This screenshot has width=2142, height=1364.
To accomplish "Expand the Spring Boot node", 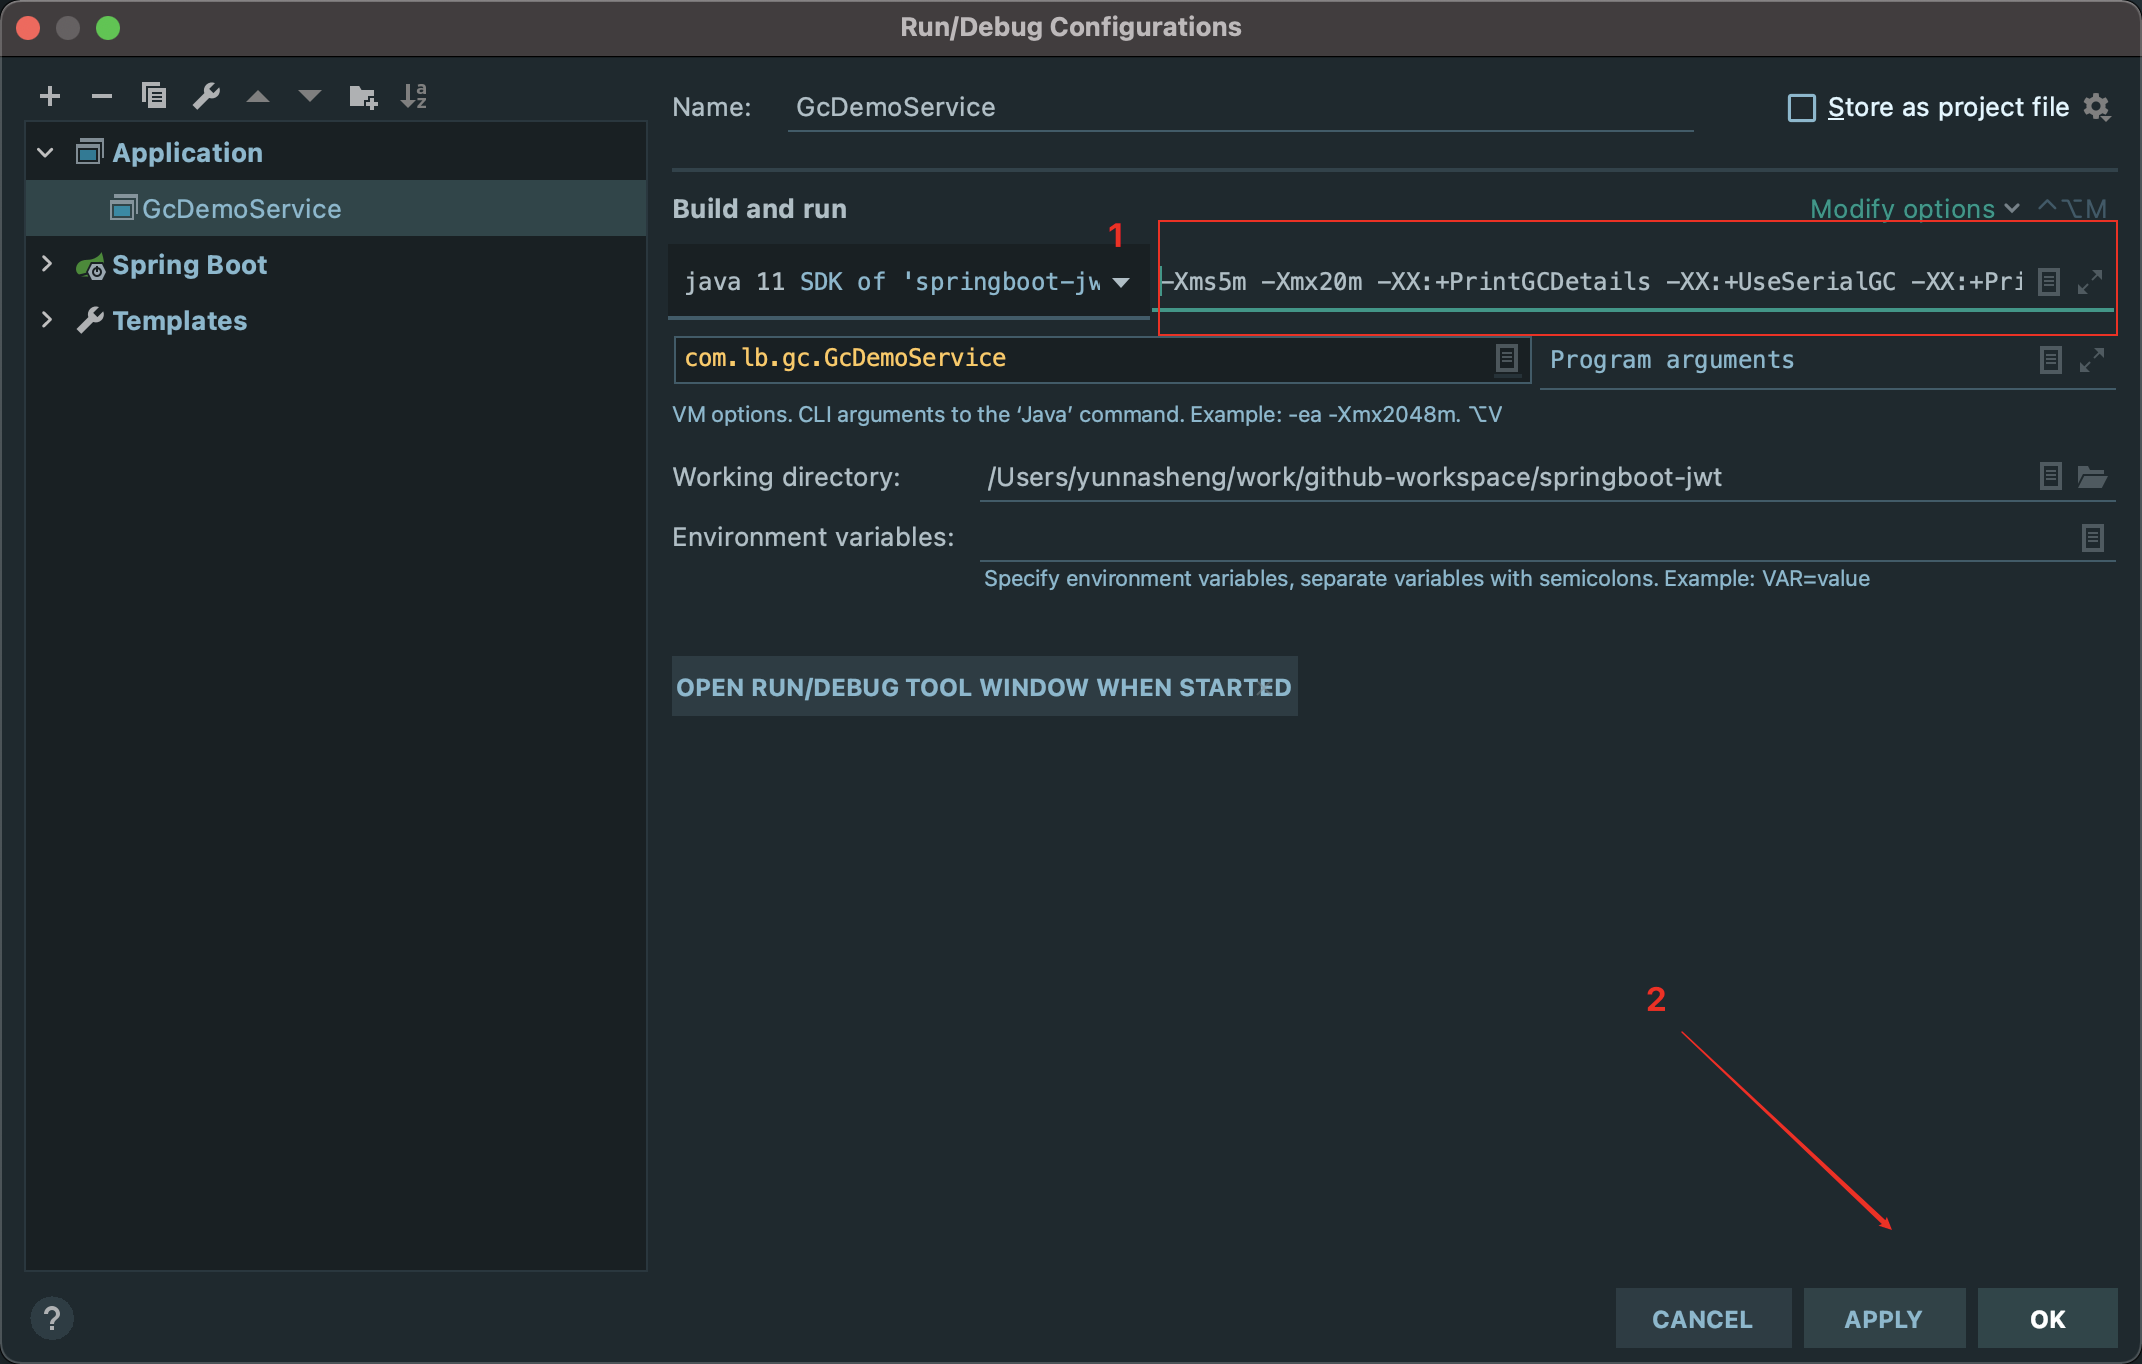I will point(45,264).
